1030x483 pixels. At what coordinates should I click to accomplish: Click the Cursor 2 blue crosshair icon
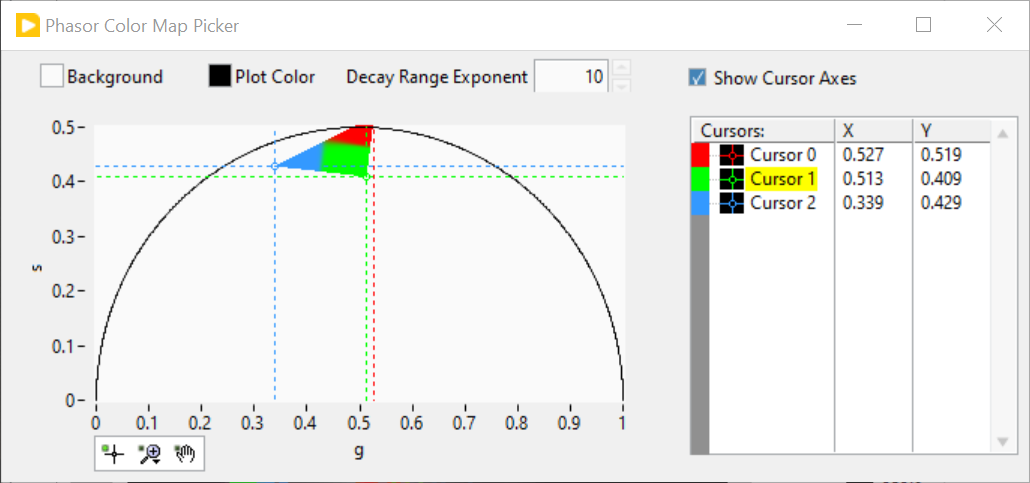(732, 203)
